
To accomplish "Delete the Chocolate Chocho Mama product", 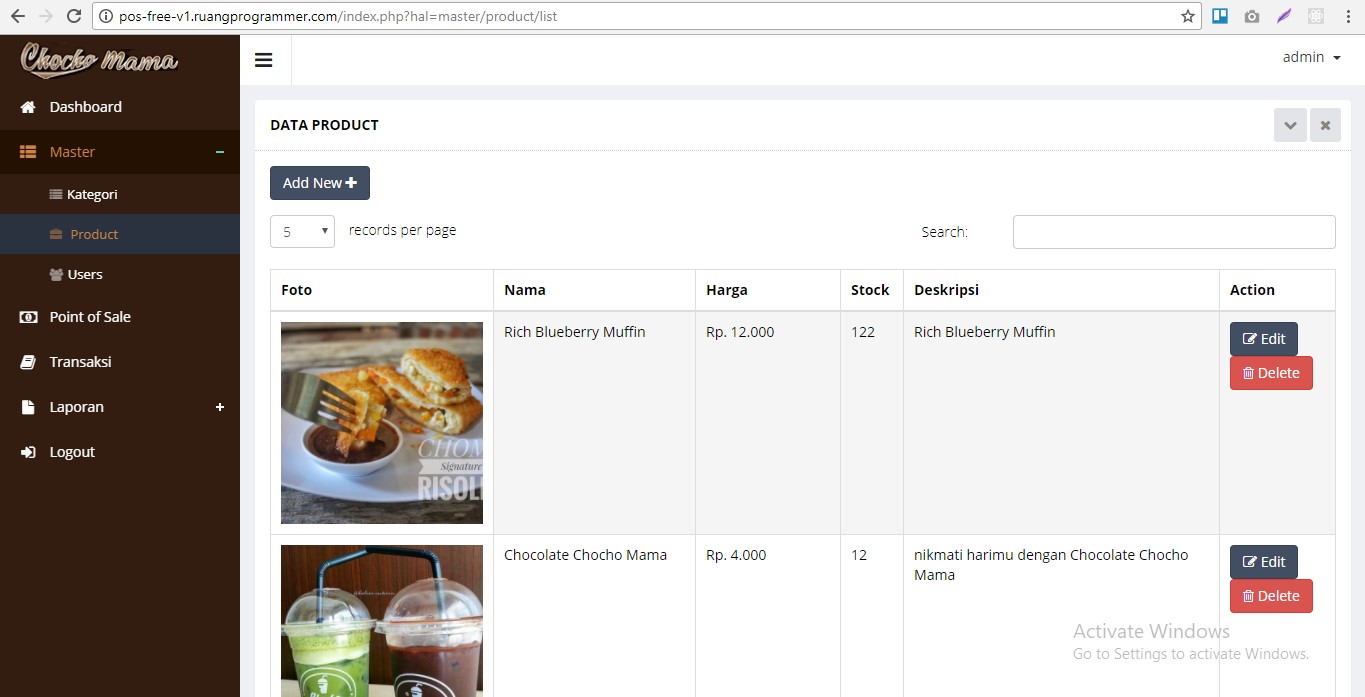I will (x=1271, y=596).
